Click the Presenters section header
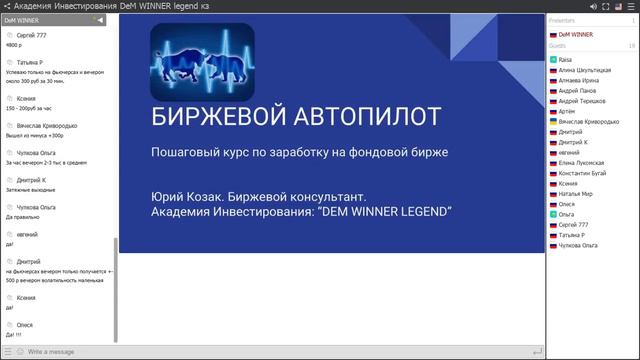640x360 pixels. click(x=592, y=20)
